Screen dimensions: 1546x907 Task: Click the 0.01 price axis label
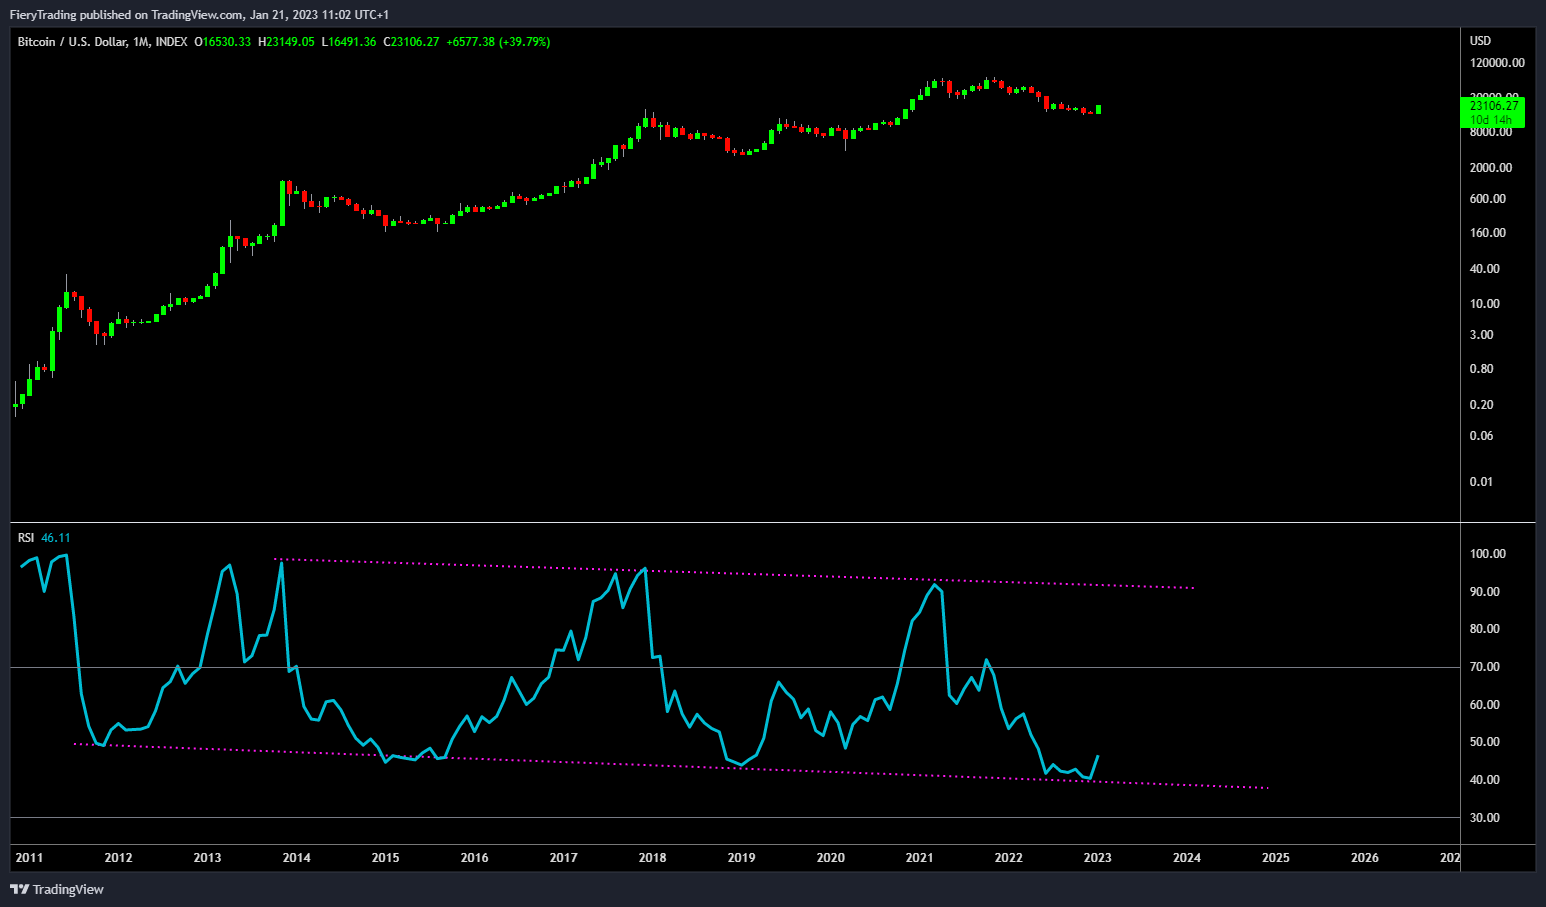tap(1482, 482)
